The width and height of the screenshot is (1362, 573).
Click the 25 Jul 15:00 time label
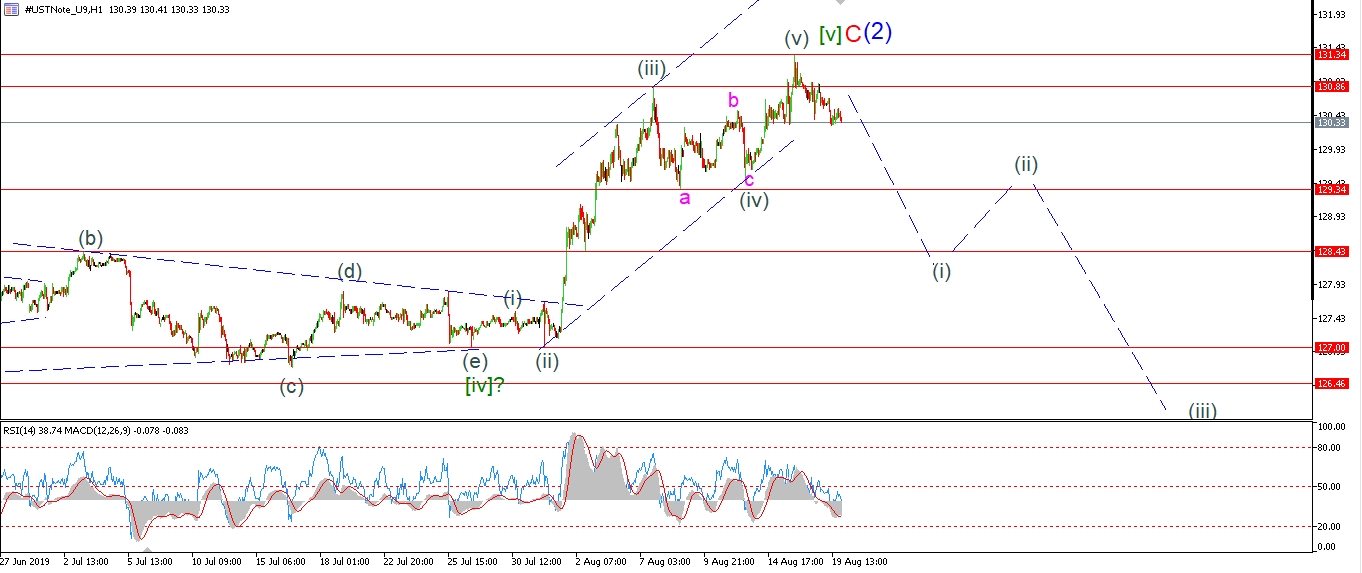coord(472,561)
